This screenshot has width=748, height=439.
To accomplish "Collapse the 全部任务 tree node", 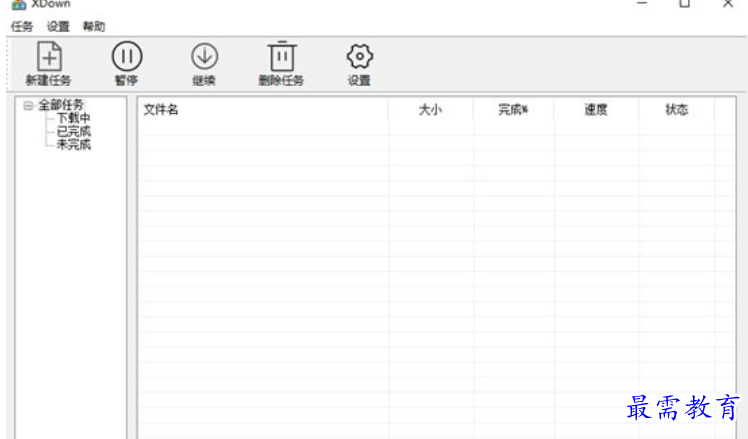I will click(x=28, y=105).
